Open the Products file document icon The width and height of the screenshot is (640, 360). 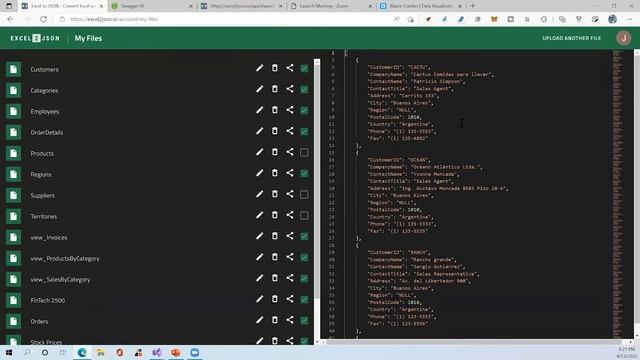pyautogui.click(x=13, y=153)
